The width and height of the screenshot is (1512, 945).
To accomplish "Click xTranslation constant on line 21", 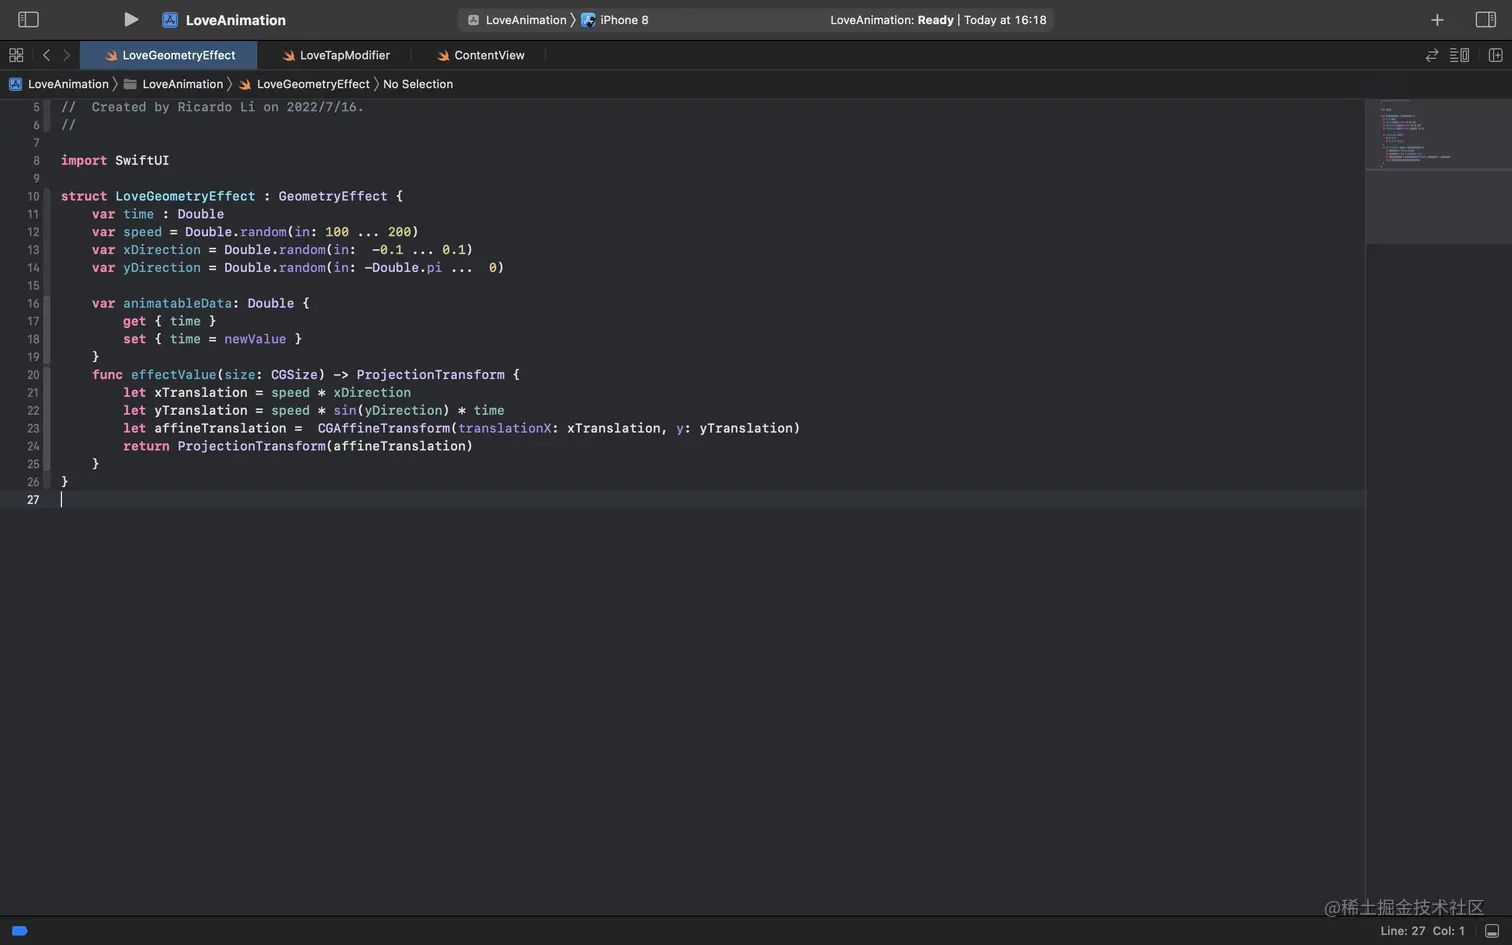I will point(201,393).
